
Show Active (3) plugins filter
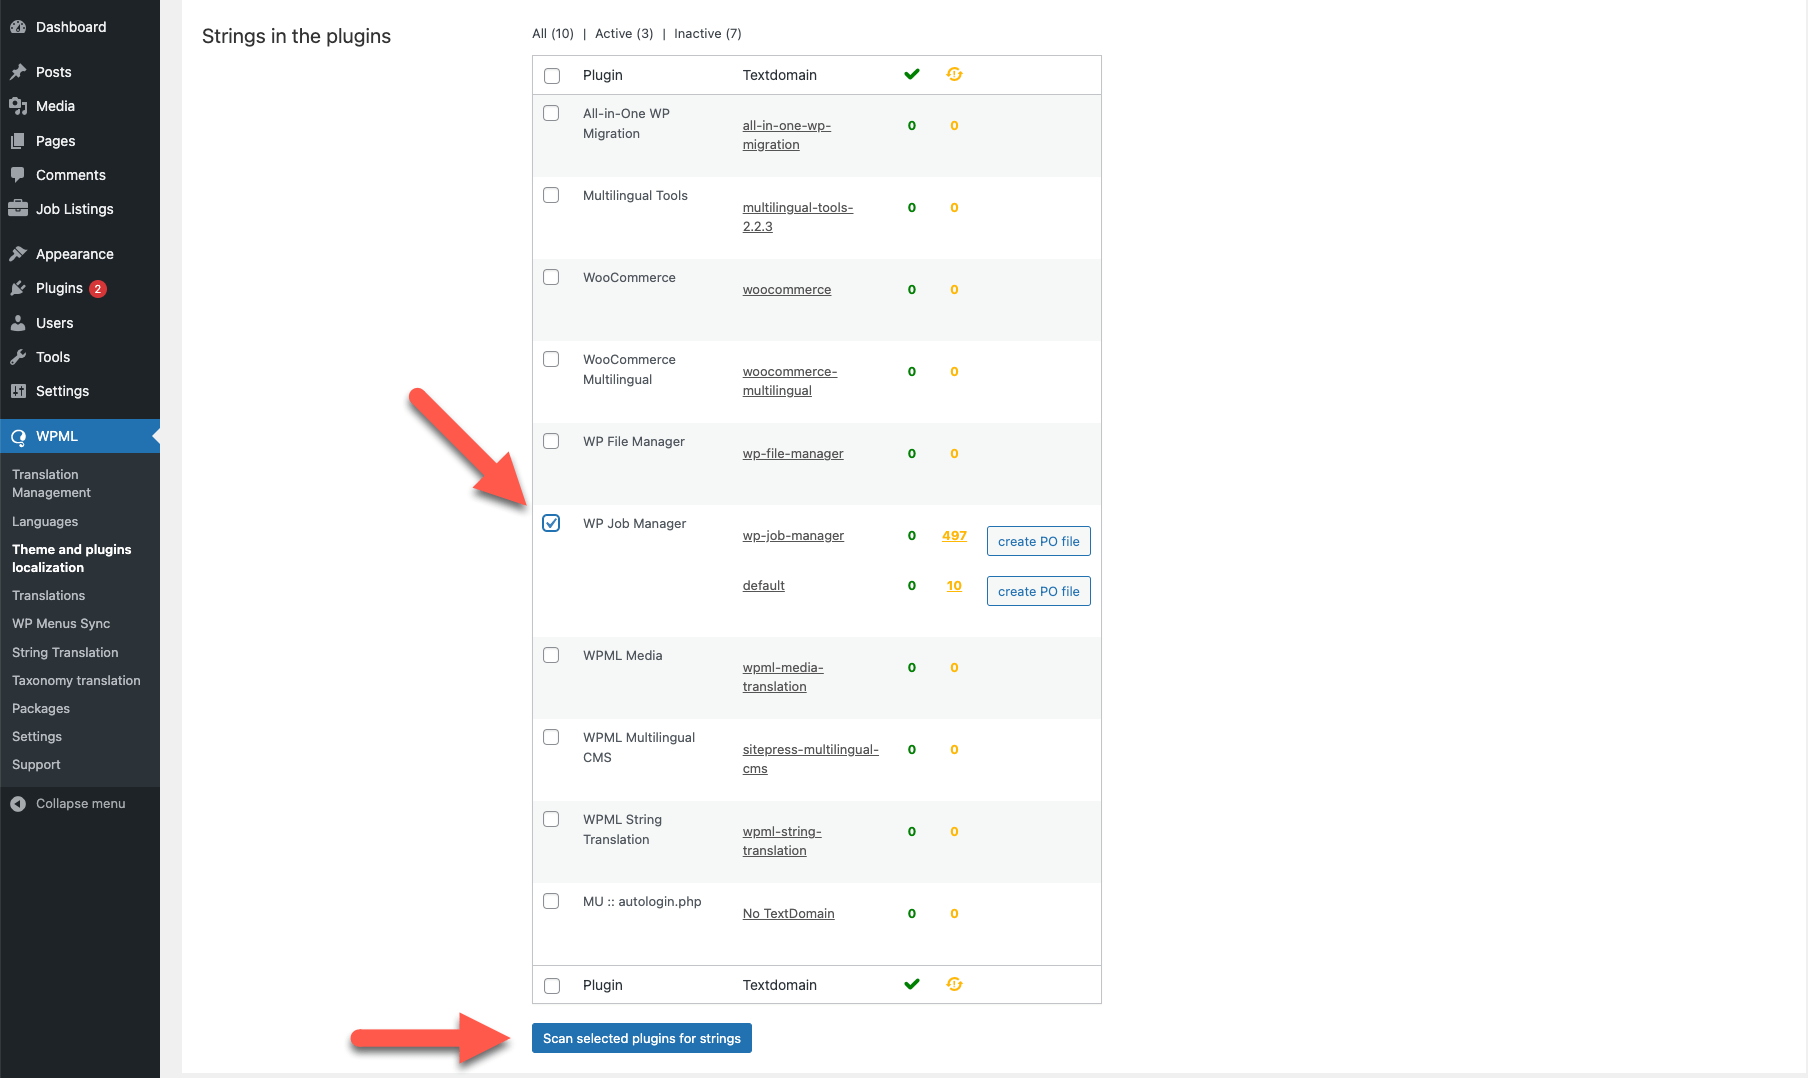624,34
